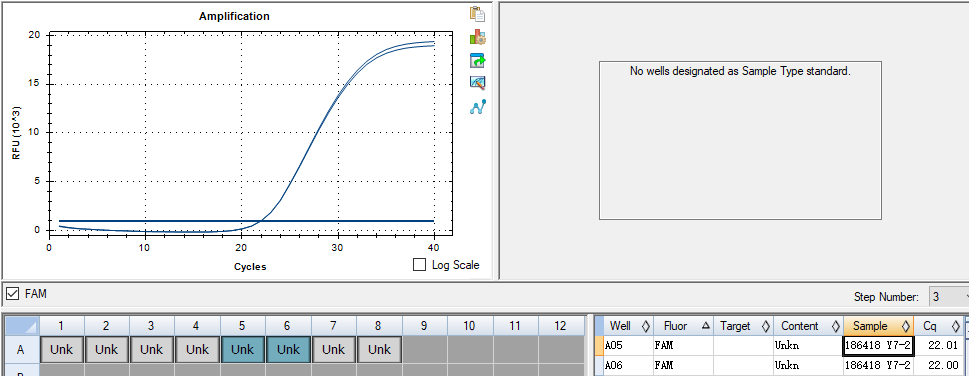Click the curve points line icon

coord(477,107)
